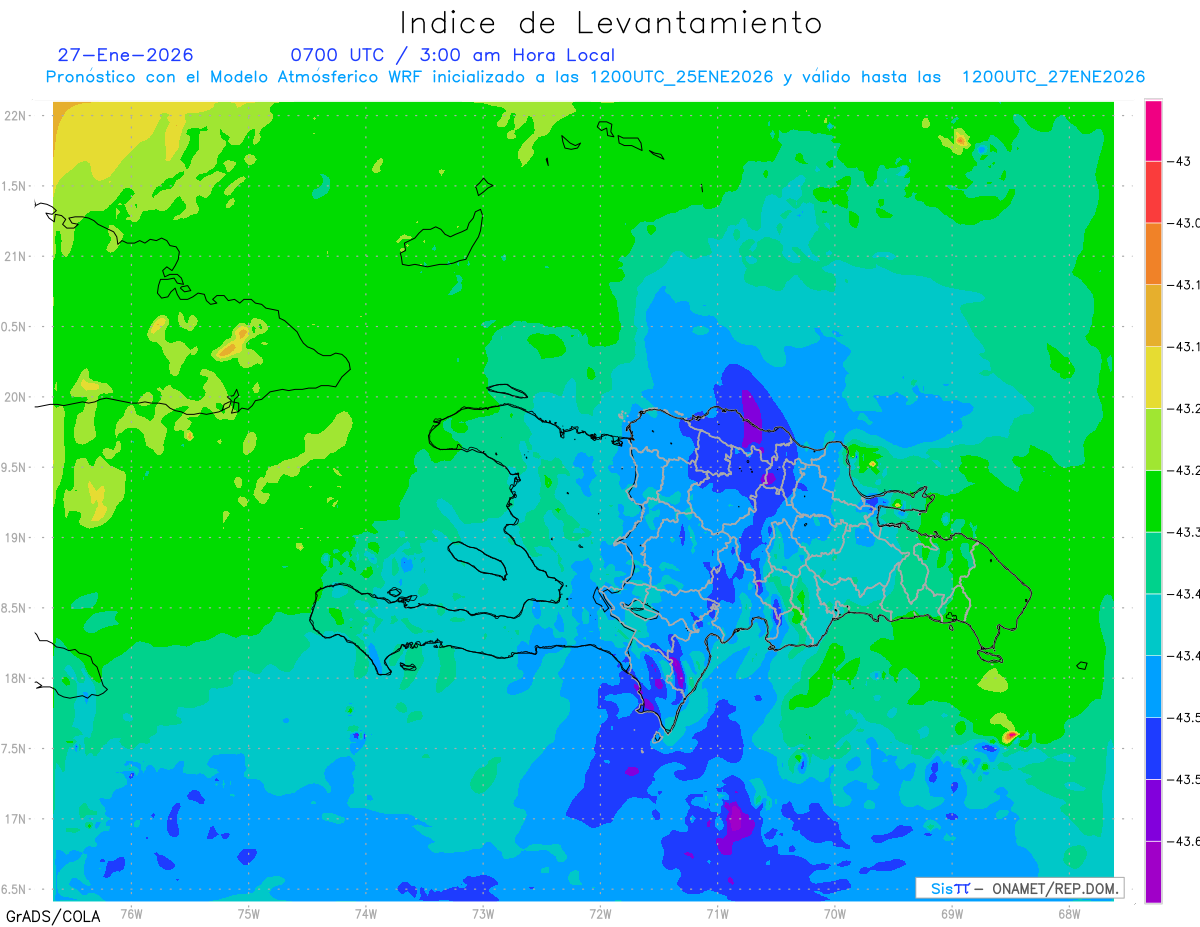Pick the bottom violet swatch in the color bar
Image resolution: width=1200 pixels, height=927 pixels.
(1153, 871)
